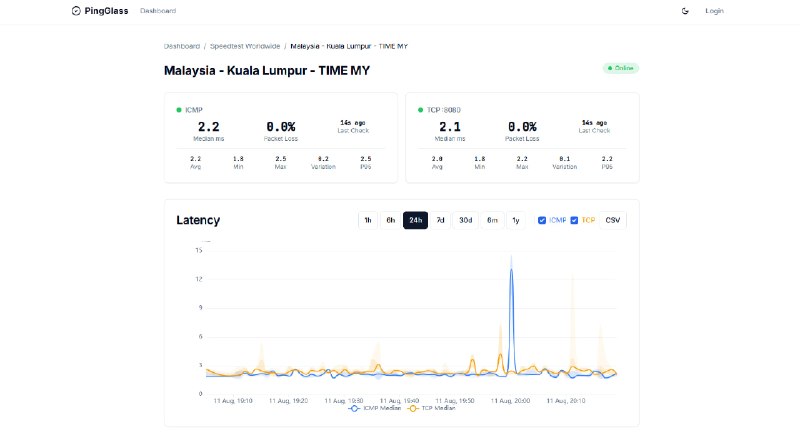Click the ICMP latency spike peak

(x=511, y=270)
